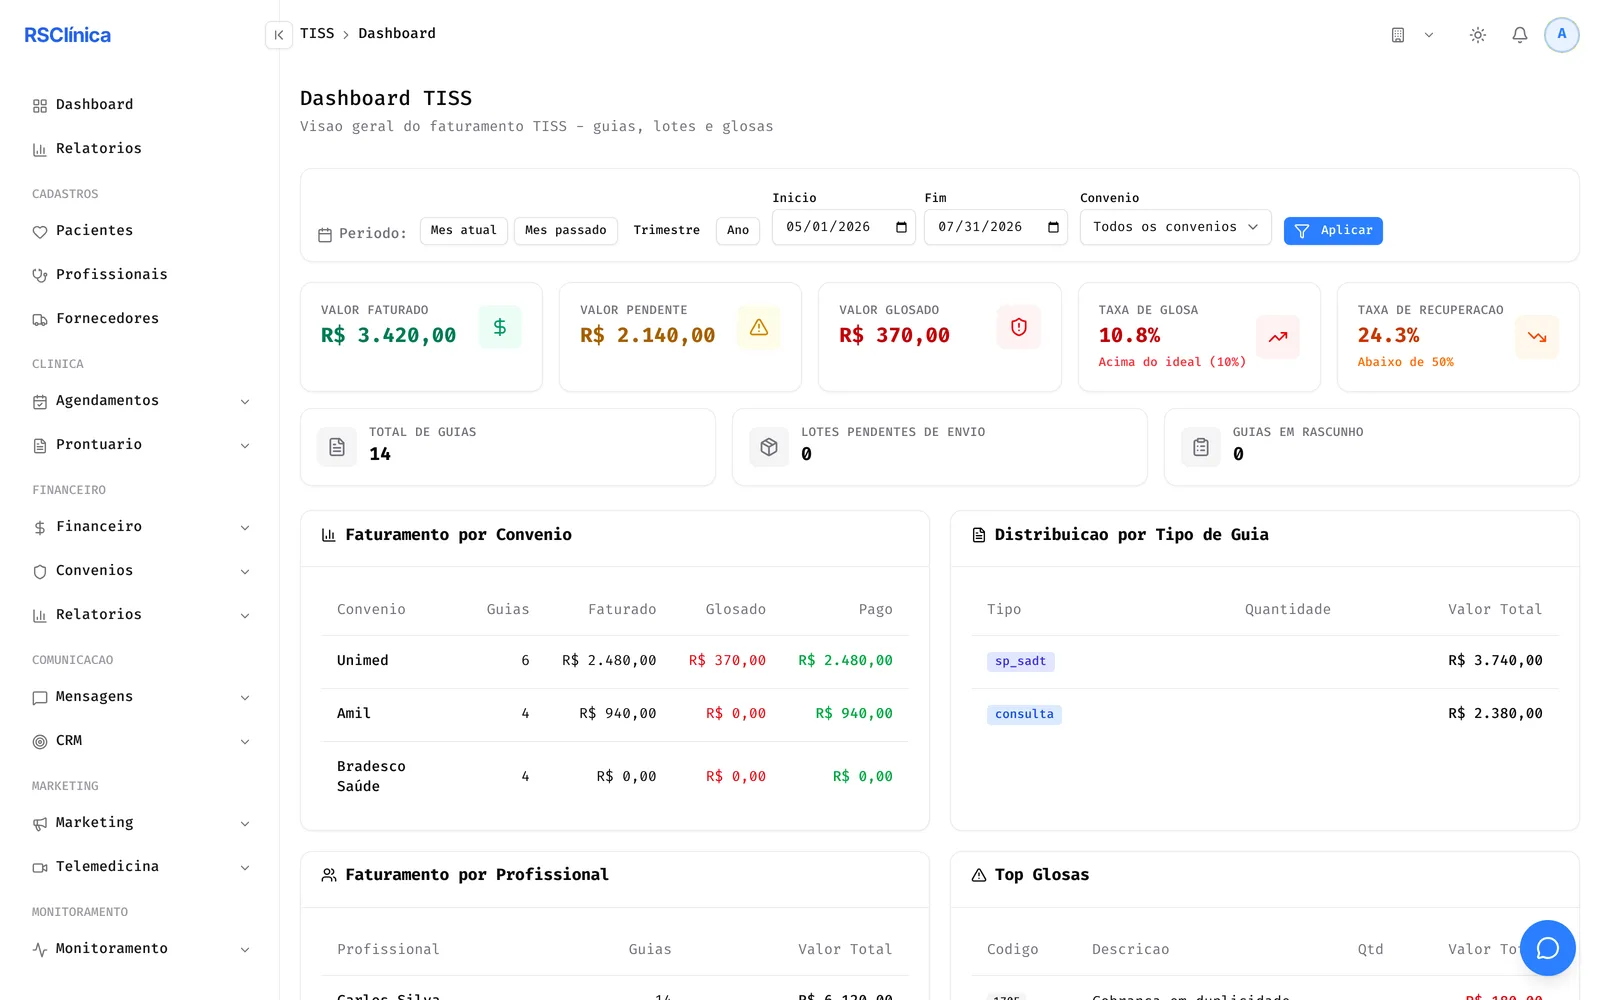
Task: Toggle the light theme sun icon
Action: click(1478, 35)
